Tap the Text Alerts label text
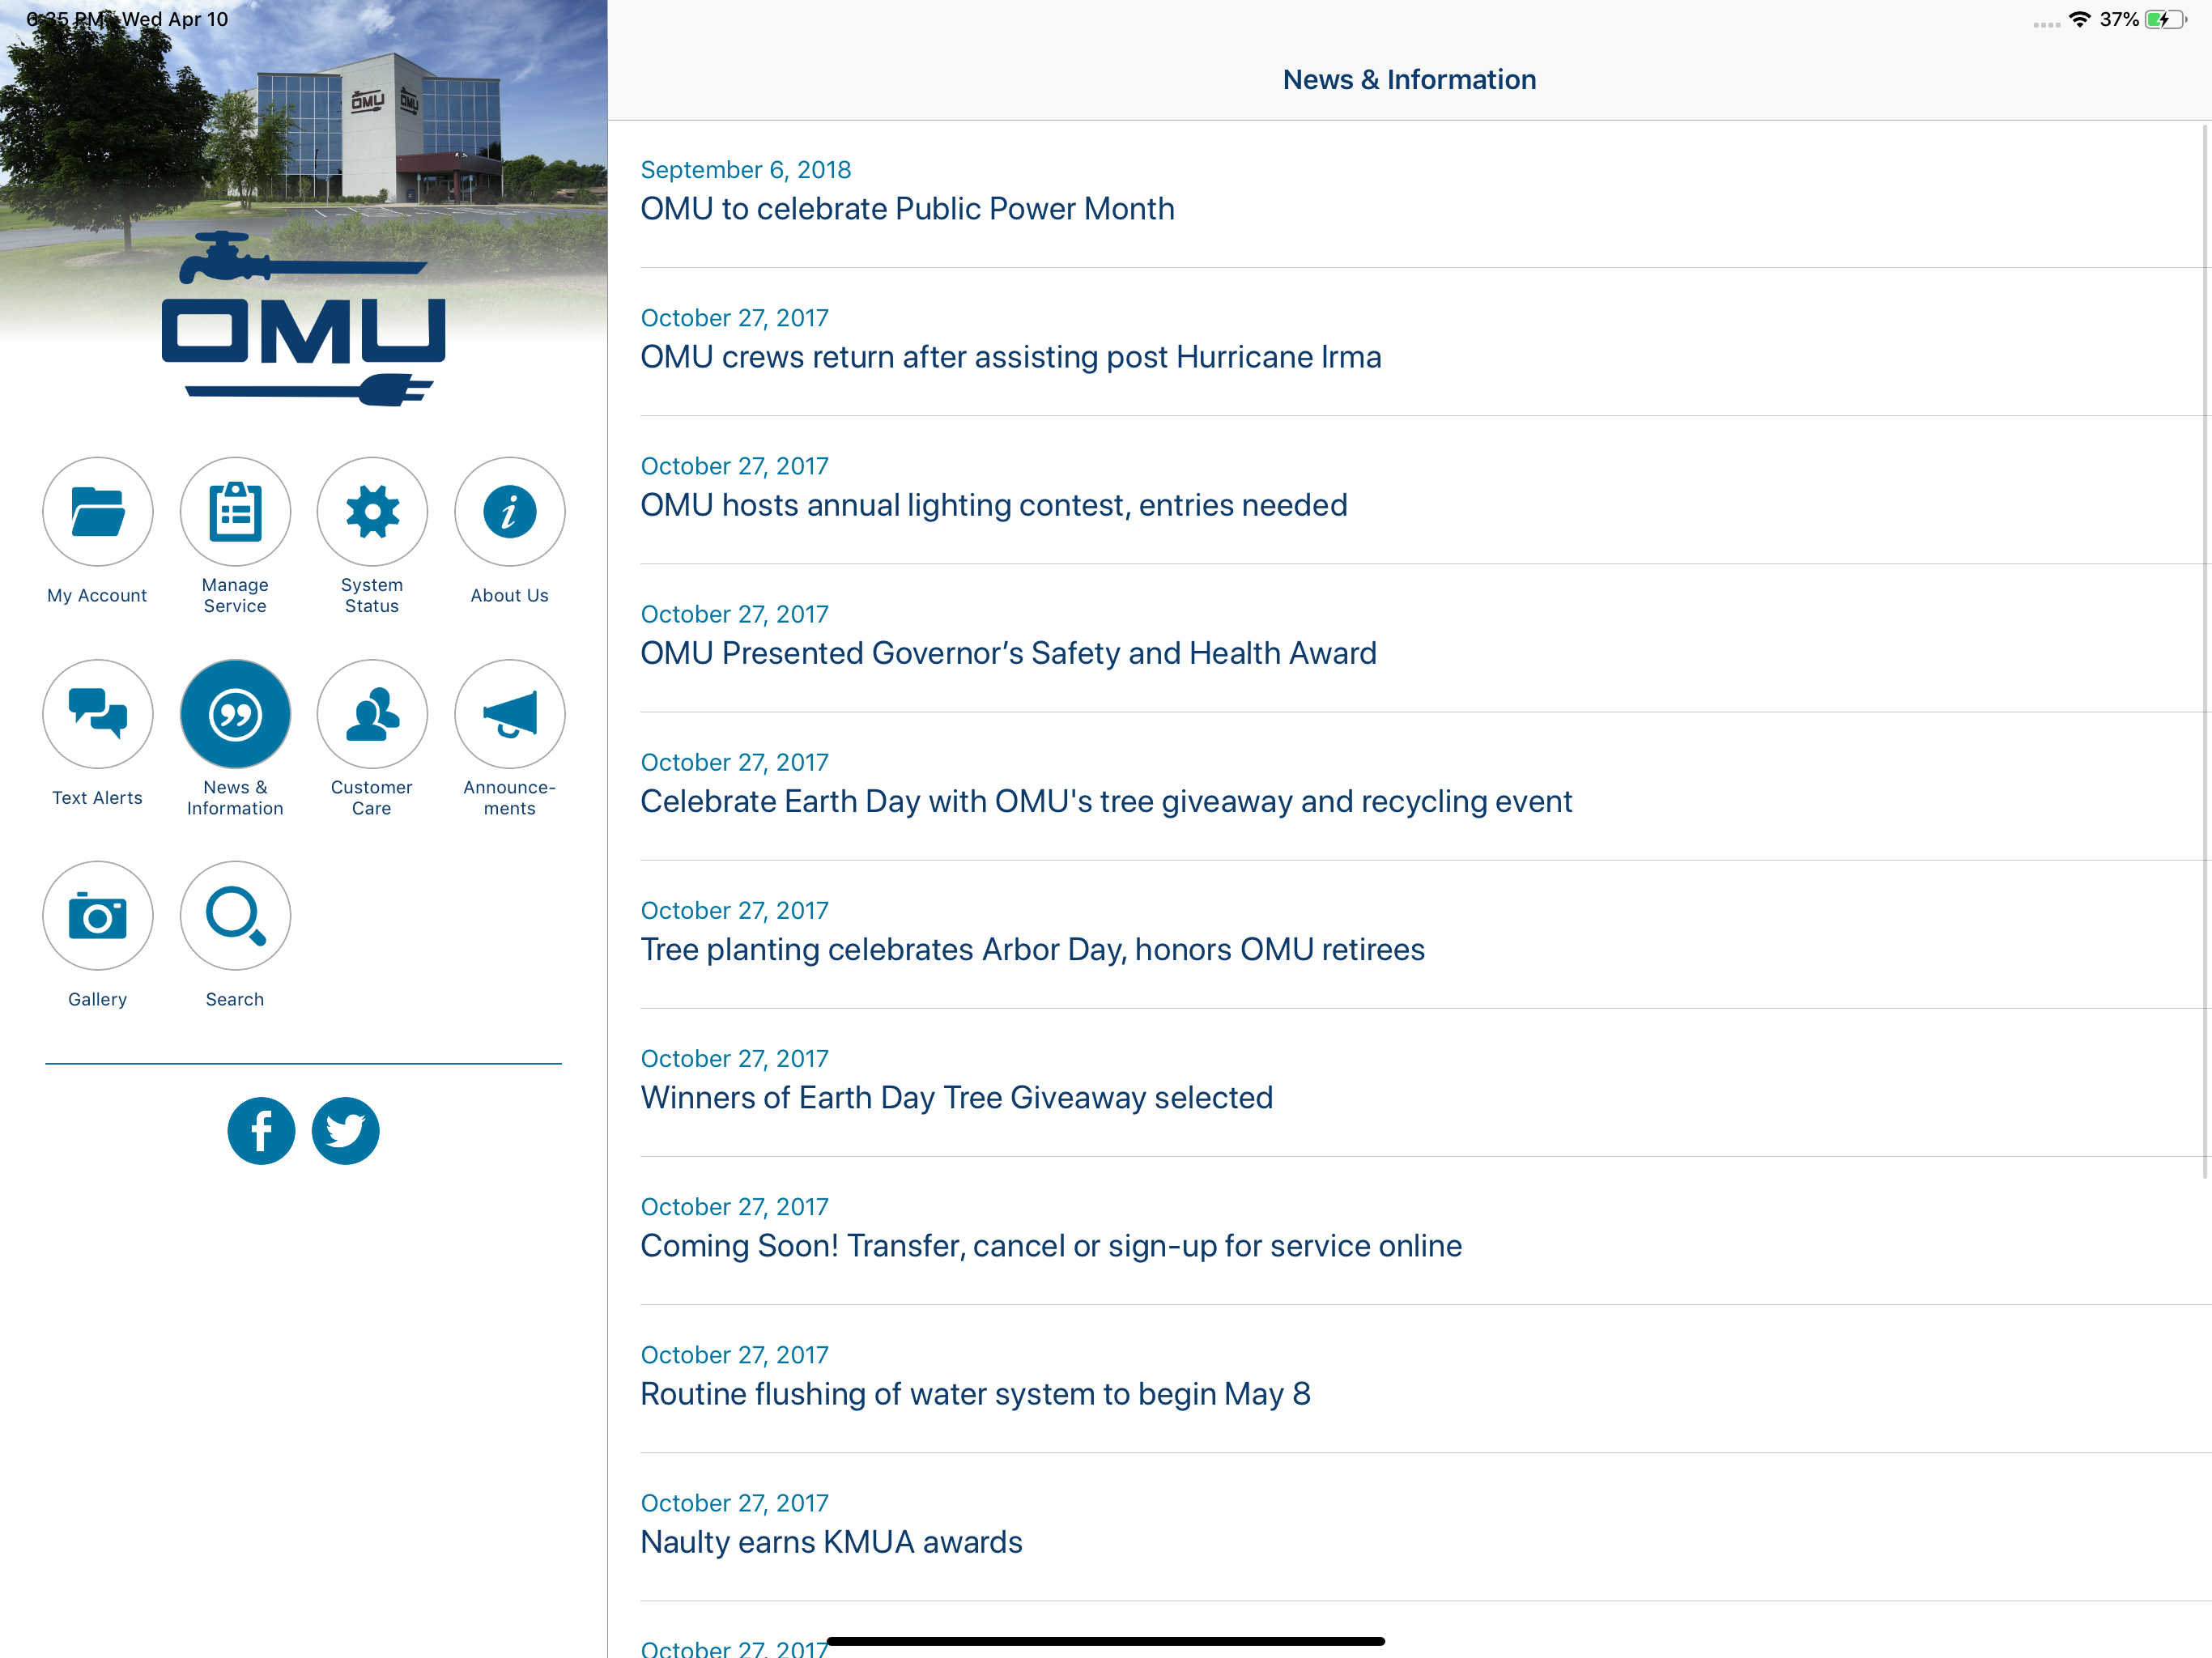The height and width of the screenshot is (1658, 2212). (x=97, y=797)
